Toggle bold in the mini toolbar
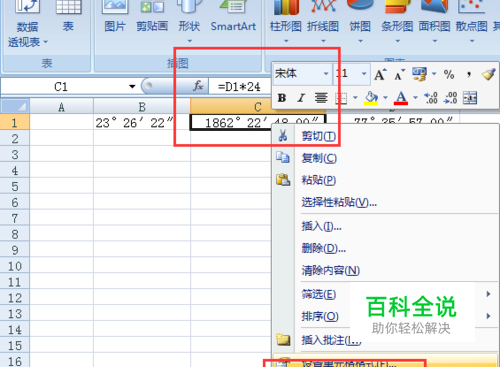 click(x=282, y=98)
